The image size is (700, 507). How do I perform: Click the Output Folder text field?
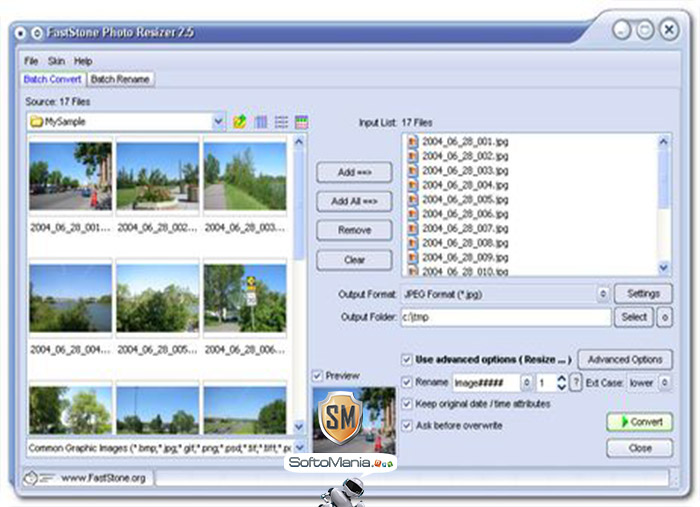[506, 317]
